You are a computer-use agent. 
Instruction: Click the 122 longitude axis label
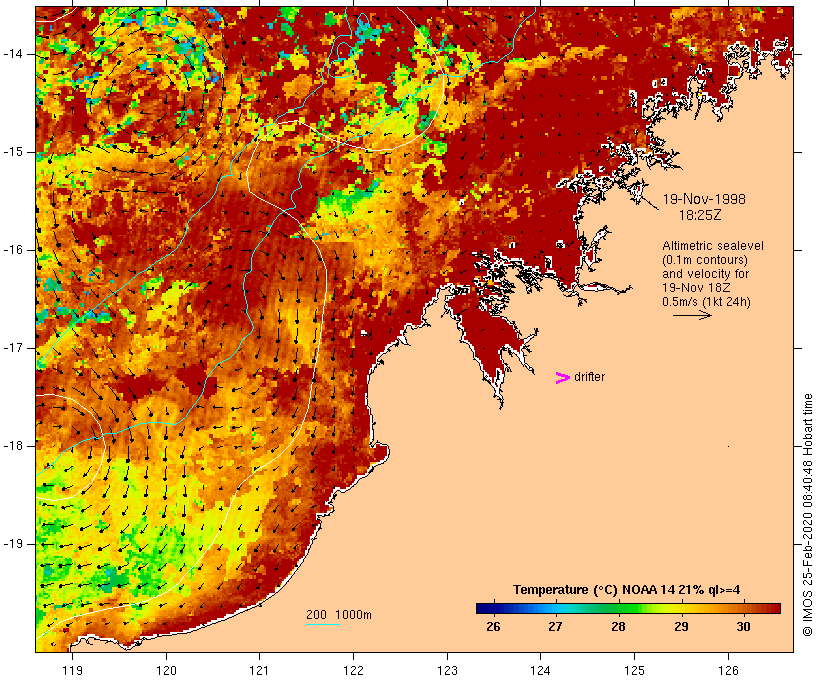(354, 670)
